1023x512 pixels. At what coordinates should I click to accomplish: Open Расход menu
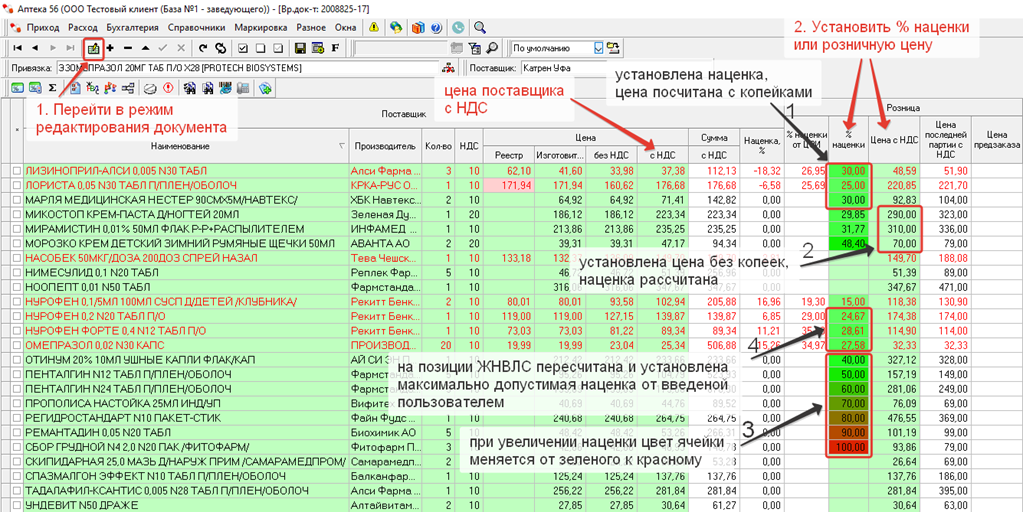pyautogui.click(x=82, y=27)
